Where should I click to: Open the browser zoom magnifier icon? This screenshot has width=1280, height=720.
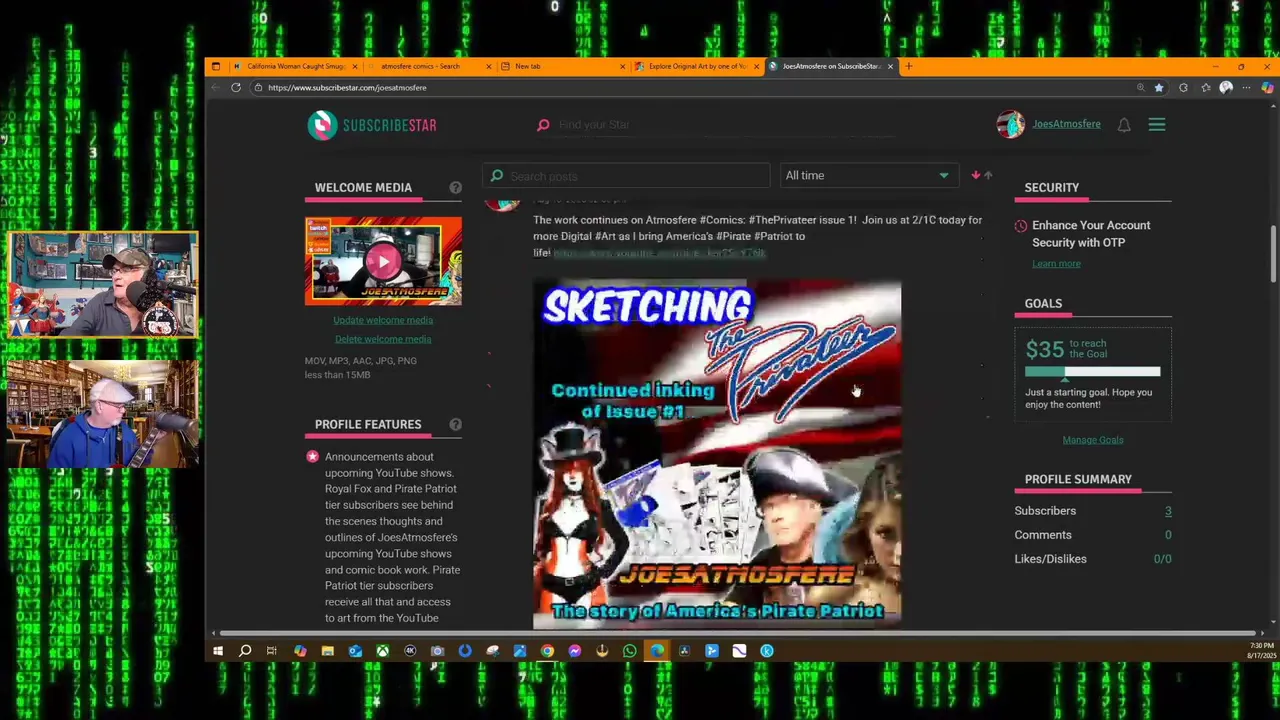pos(1140,88)
